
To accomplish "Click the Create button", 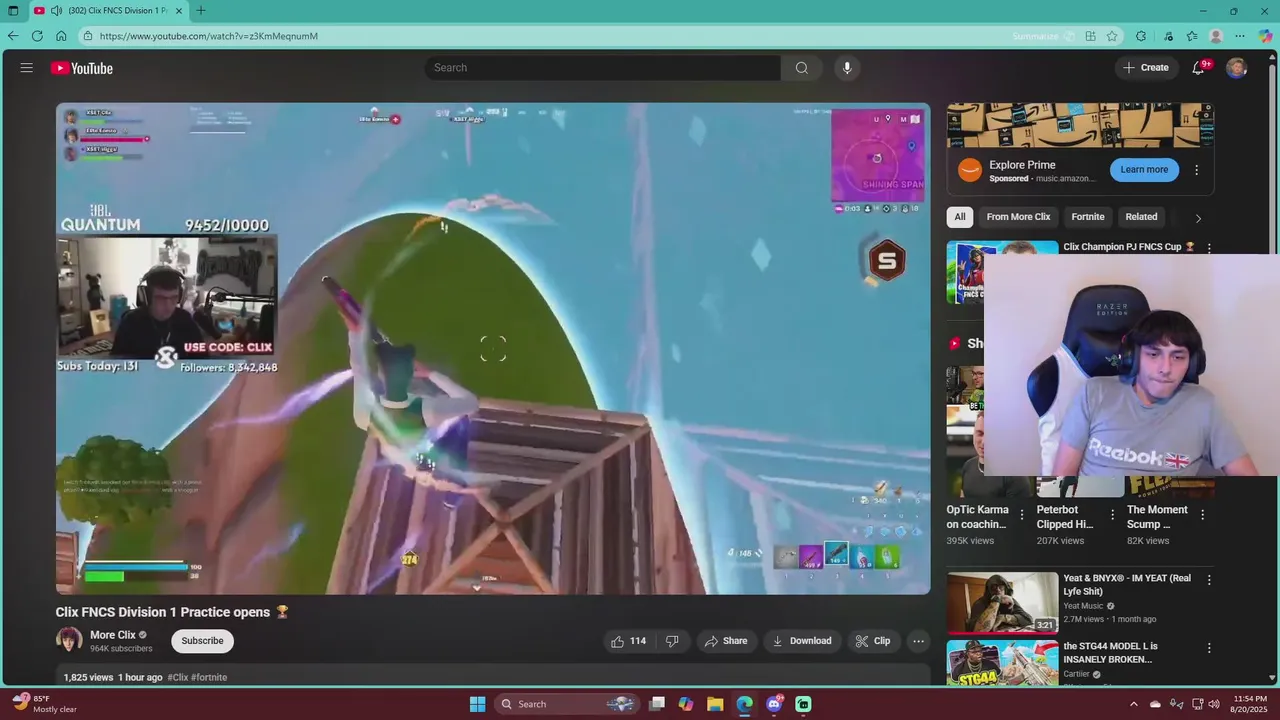I will tap(1145, 68).
